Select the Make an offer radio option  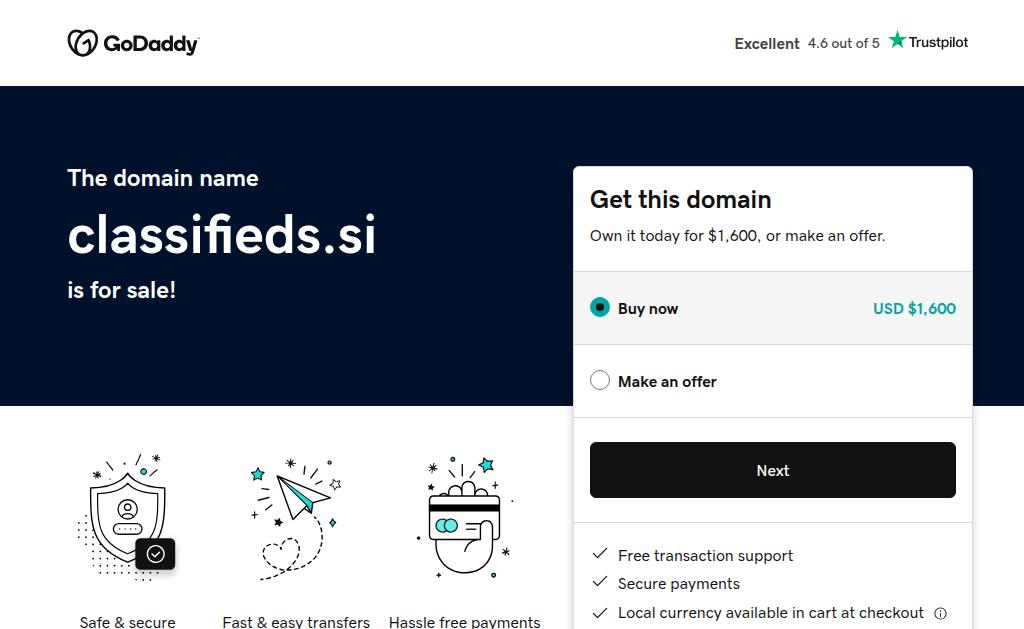tap(600, 380)
